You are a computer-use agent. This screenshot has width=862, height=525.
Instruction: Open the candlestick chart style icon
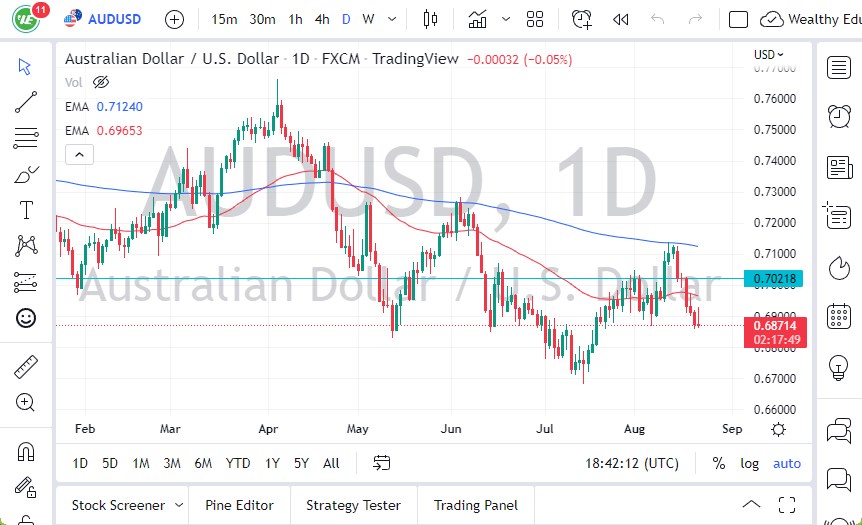[x=431, y=19]
